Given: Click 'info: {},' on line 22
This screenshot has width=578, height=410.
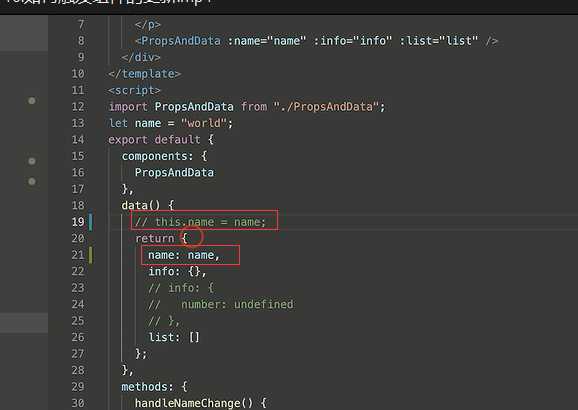Looking at the screenshot, I should pyautogui.click(x=177, y=271).
